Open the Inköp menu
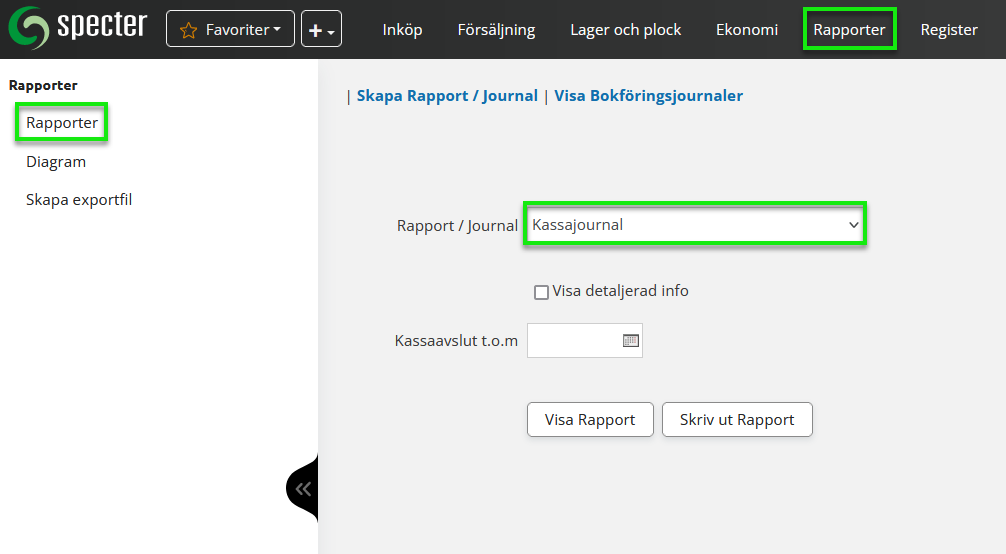 pos(402,30)
